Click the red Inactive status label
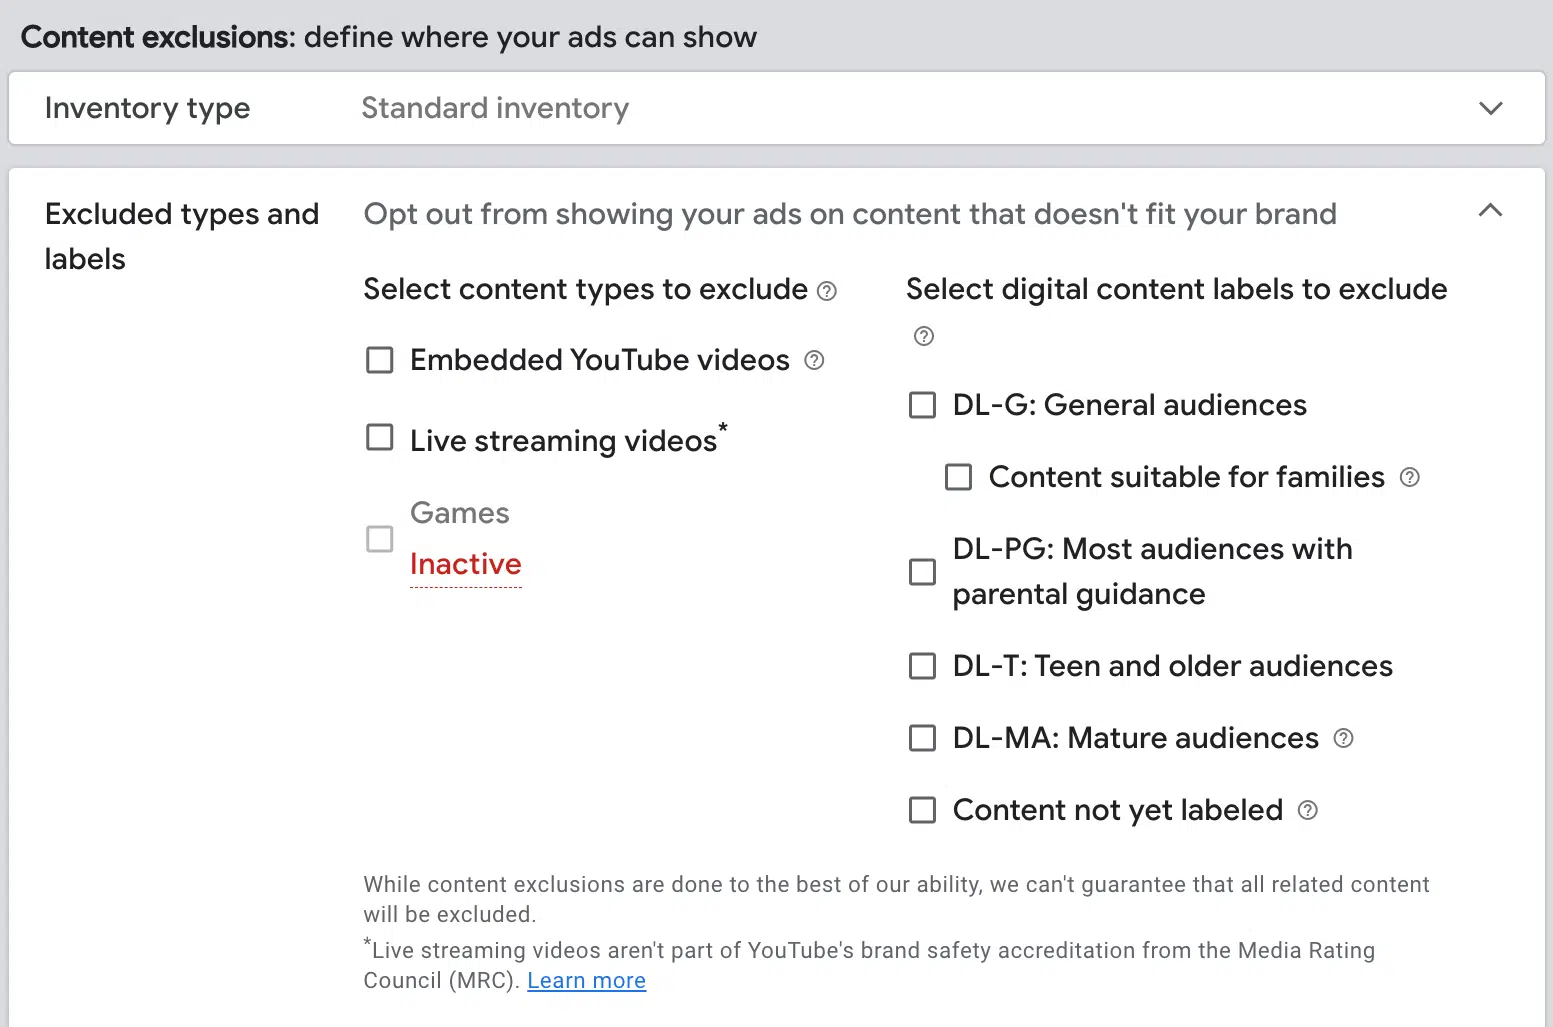The image size is (1553, 1027). (466, 564)
